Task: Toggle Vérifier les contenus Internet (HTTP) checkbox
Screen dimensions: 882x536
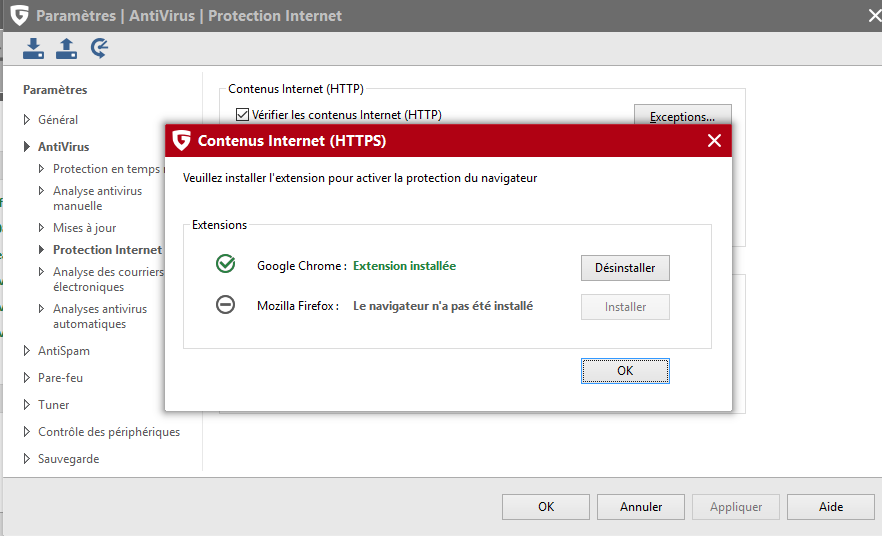Action: click(242, 115)
